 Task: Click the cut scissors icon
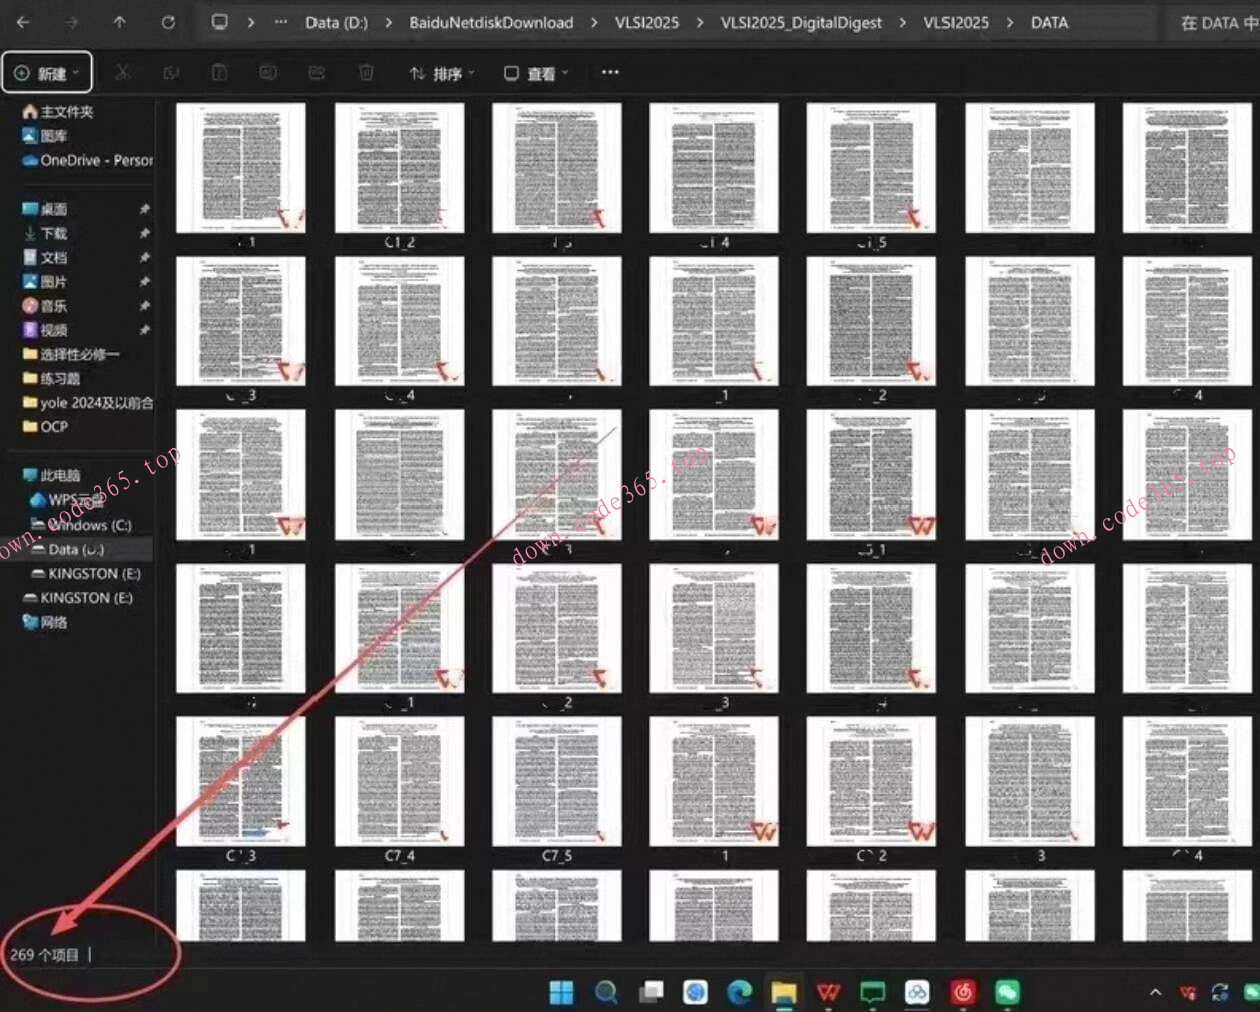[122, 72]
